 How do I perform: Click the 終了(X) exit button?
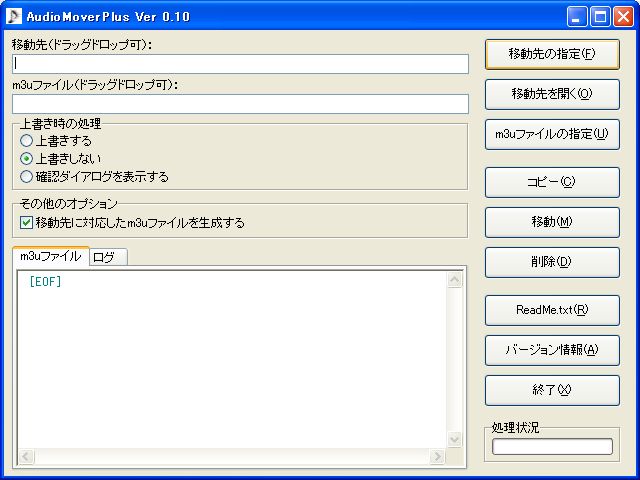(552, 390)
